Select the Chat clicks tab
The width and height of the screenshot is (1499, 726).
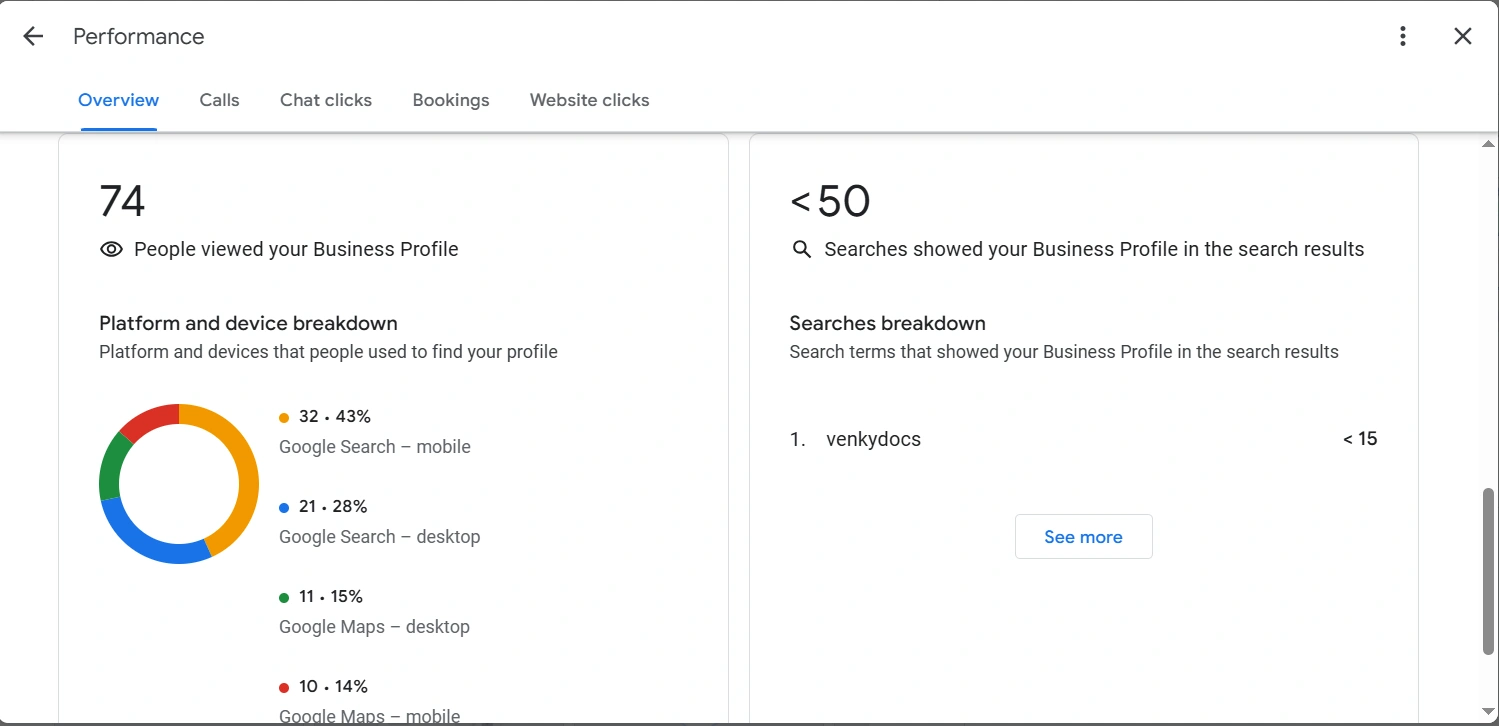pos(326,100)
